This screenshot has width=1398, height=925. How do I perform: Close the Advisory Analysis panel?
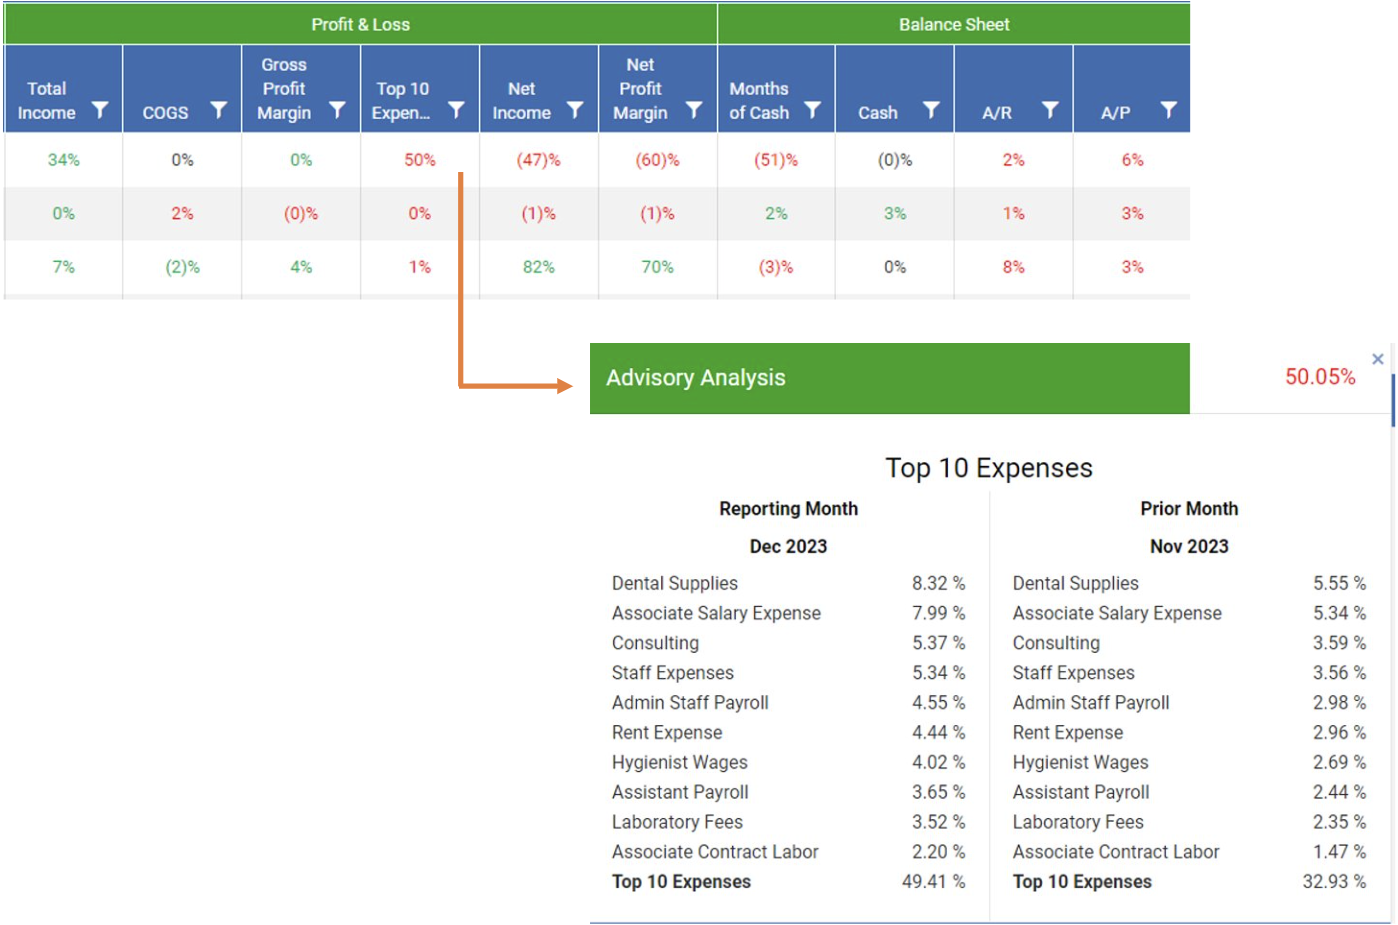1378,359
